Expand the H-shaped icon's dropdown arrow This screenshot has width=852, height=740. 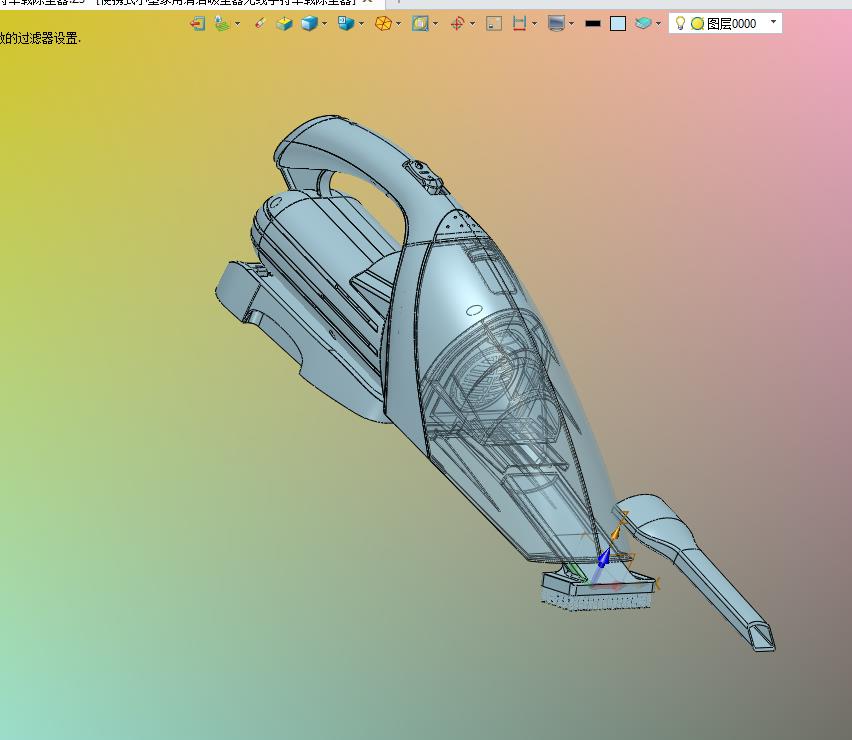(535, 23)
